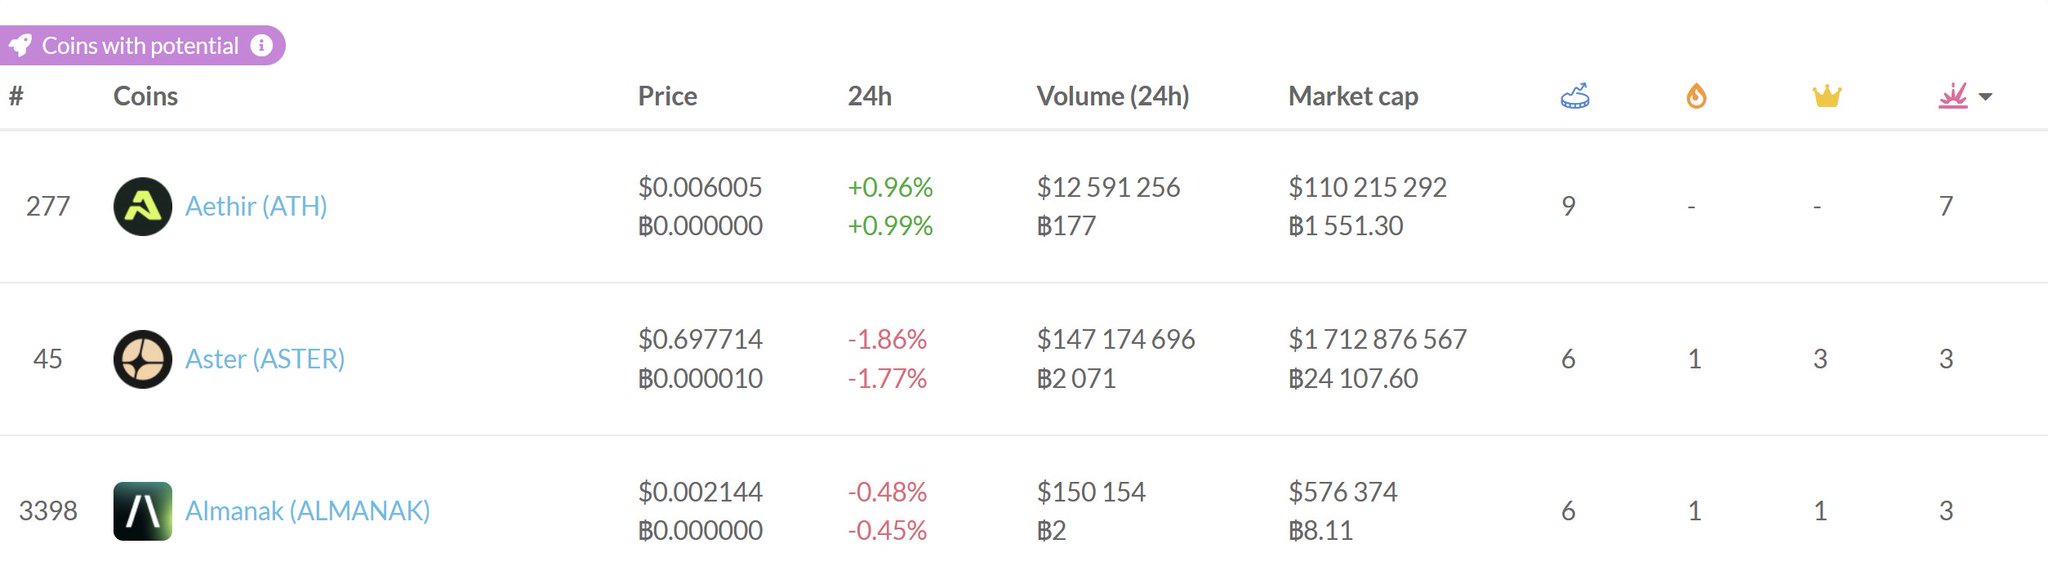Click the pink sparkle burst column icon
Image resolution: width=2048 pixels, height=584 pixels.
(x=1952, y=96)
